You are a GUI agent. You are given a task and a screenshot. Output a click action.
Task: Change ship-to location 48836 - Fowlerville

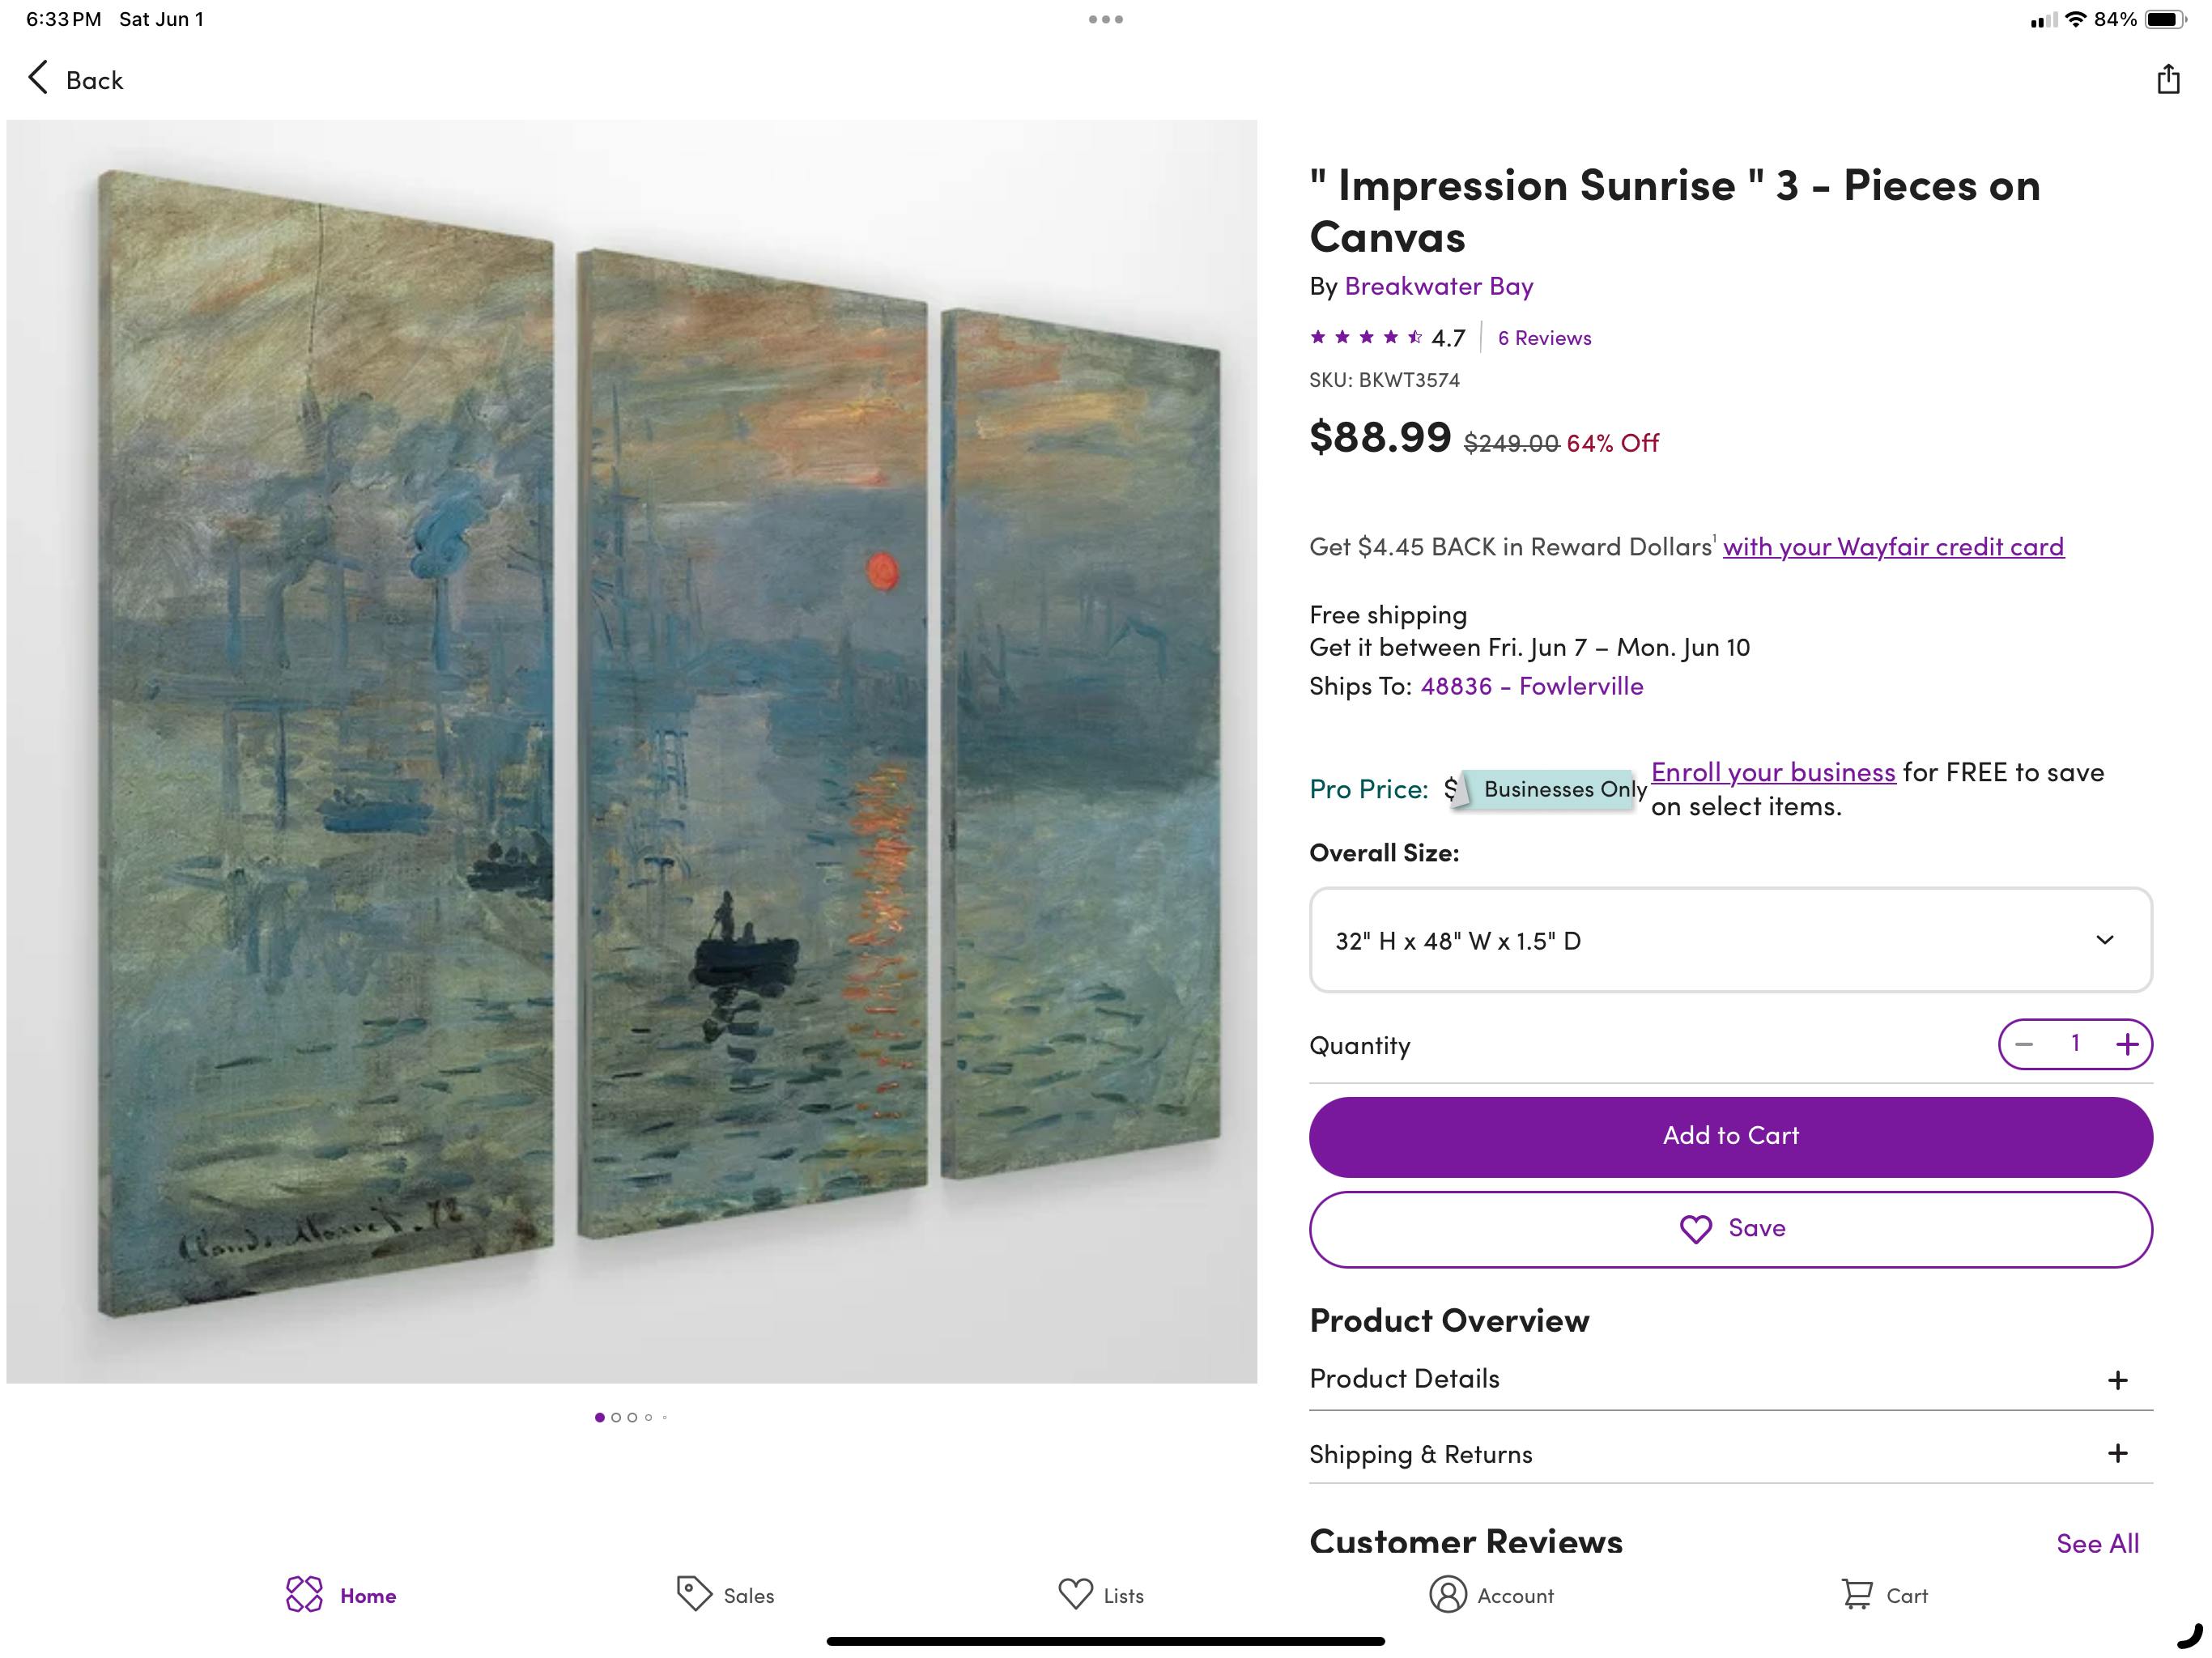click(1531, 686)
